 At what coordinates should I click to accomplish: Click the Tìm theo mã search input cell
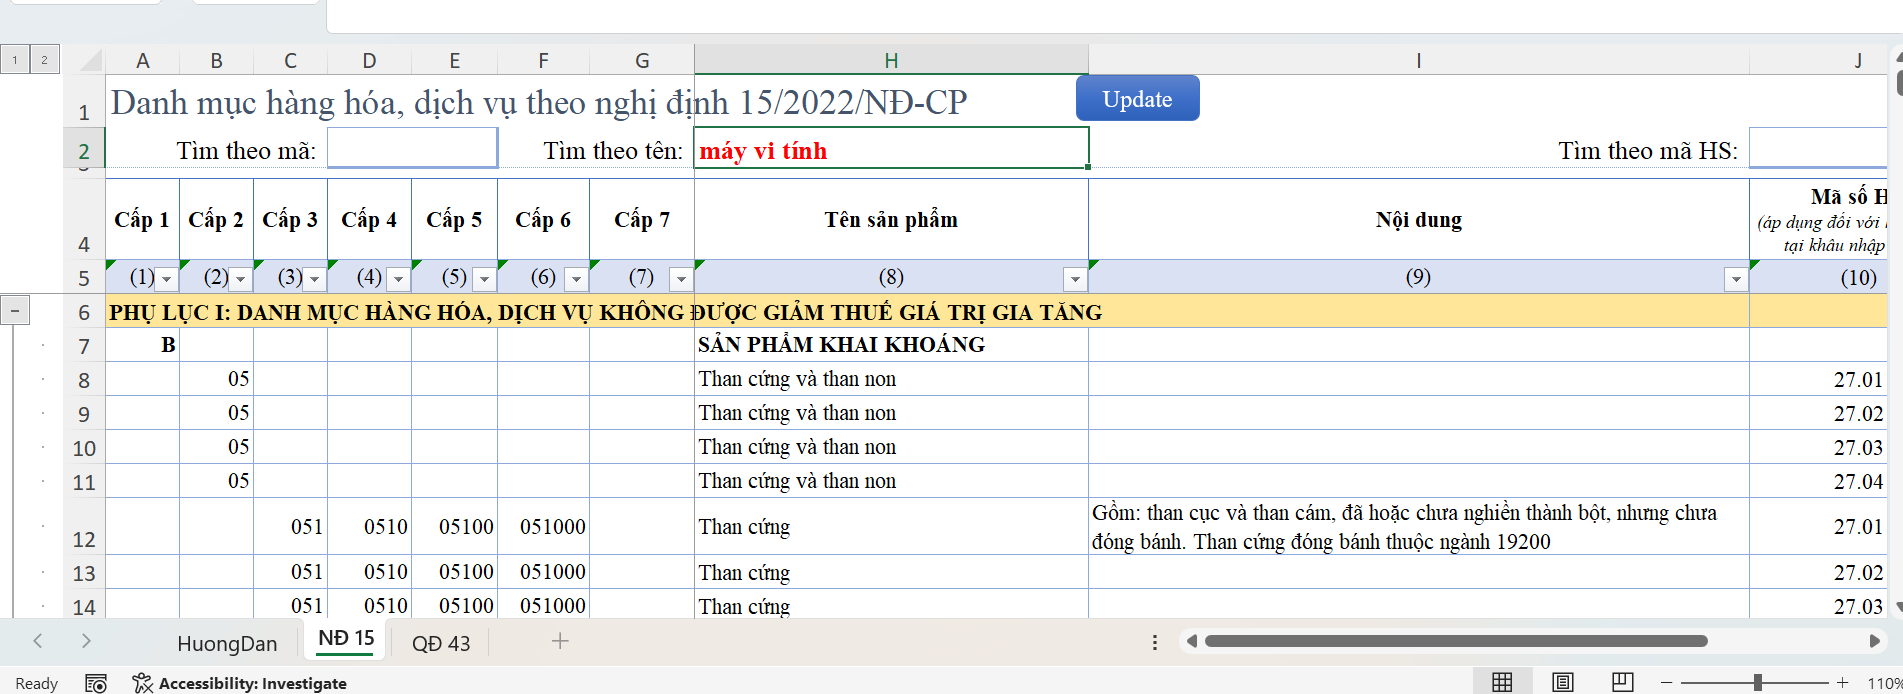tap(412, 149)
